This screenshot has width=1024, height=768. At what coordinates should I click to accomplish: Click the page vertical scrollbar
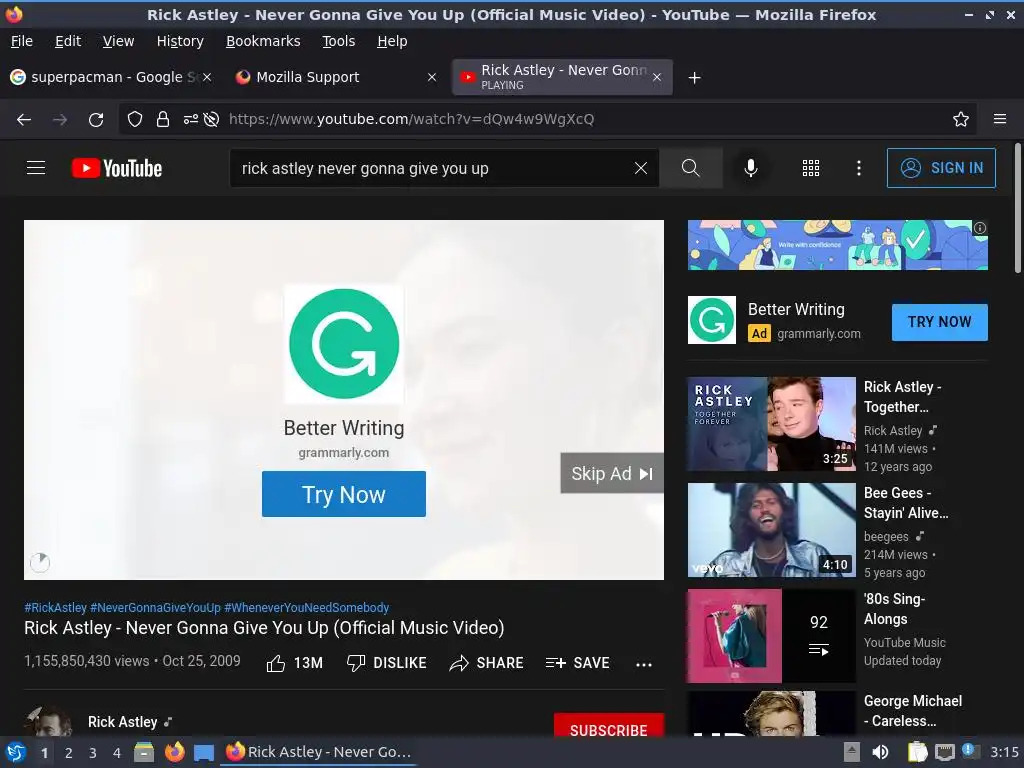(x=1017, y=209)
